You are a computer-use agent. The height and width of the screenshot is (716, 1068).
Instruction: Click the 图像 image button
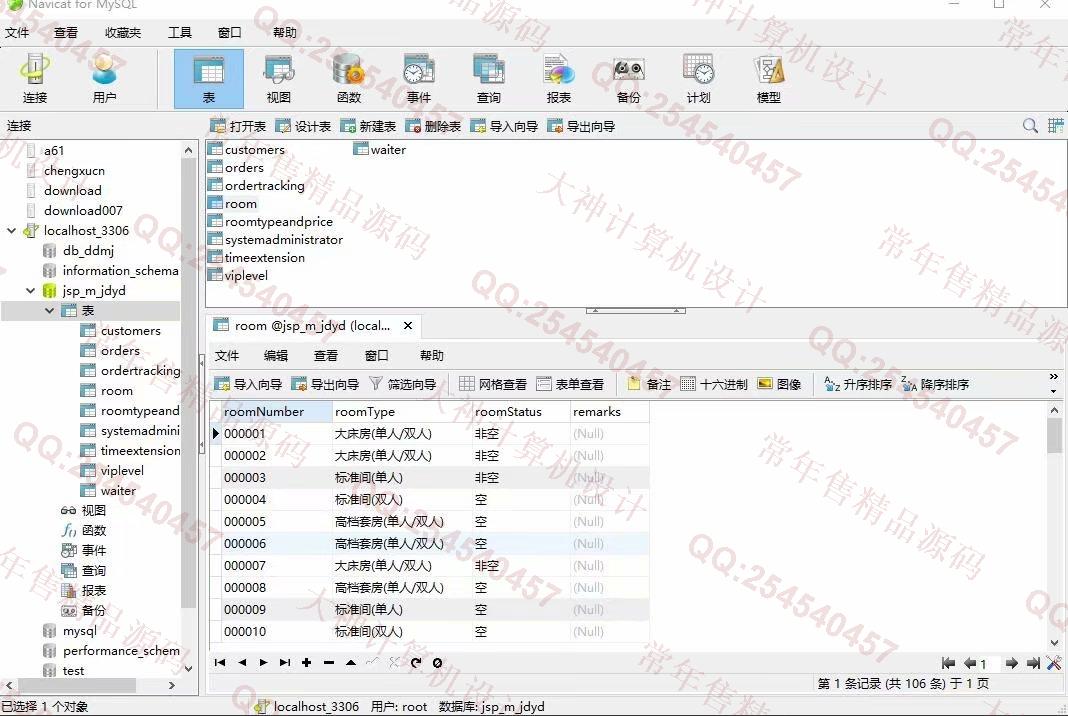pyautogui.click(x=779, y=384)
